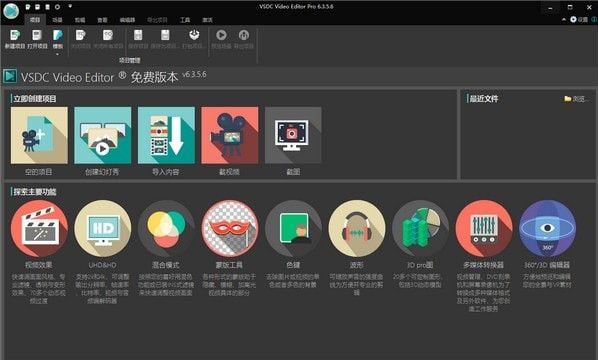Switch to the 场景 (Scenes) tab
Screen dimensions: 598x360
[x=57, y=20]
